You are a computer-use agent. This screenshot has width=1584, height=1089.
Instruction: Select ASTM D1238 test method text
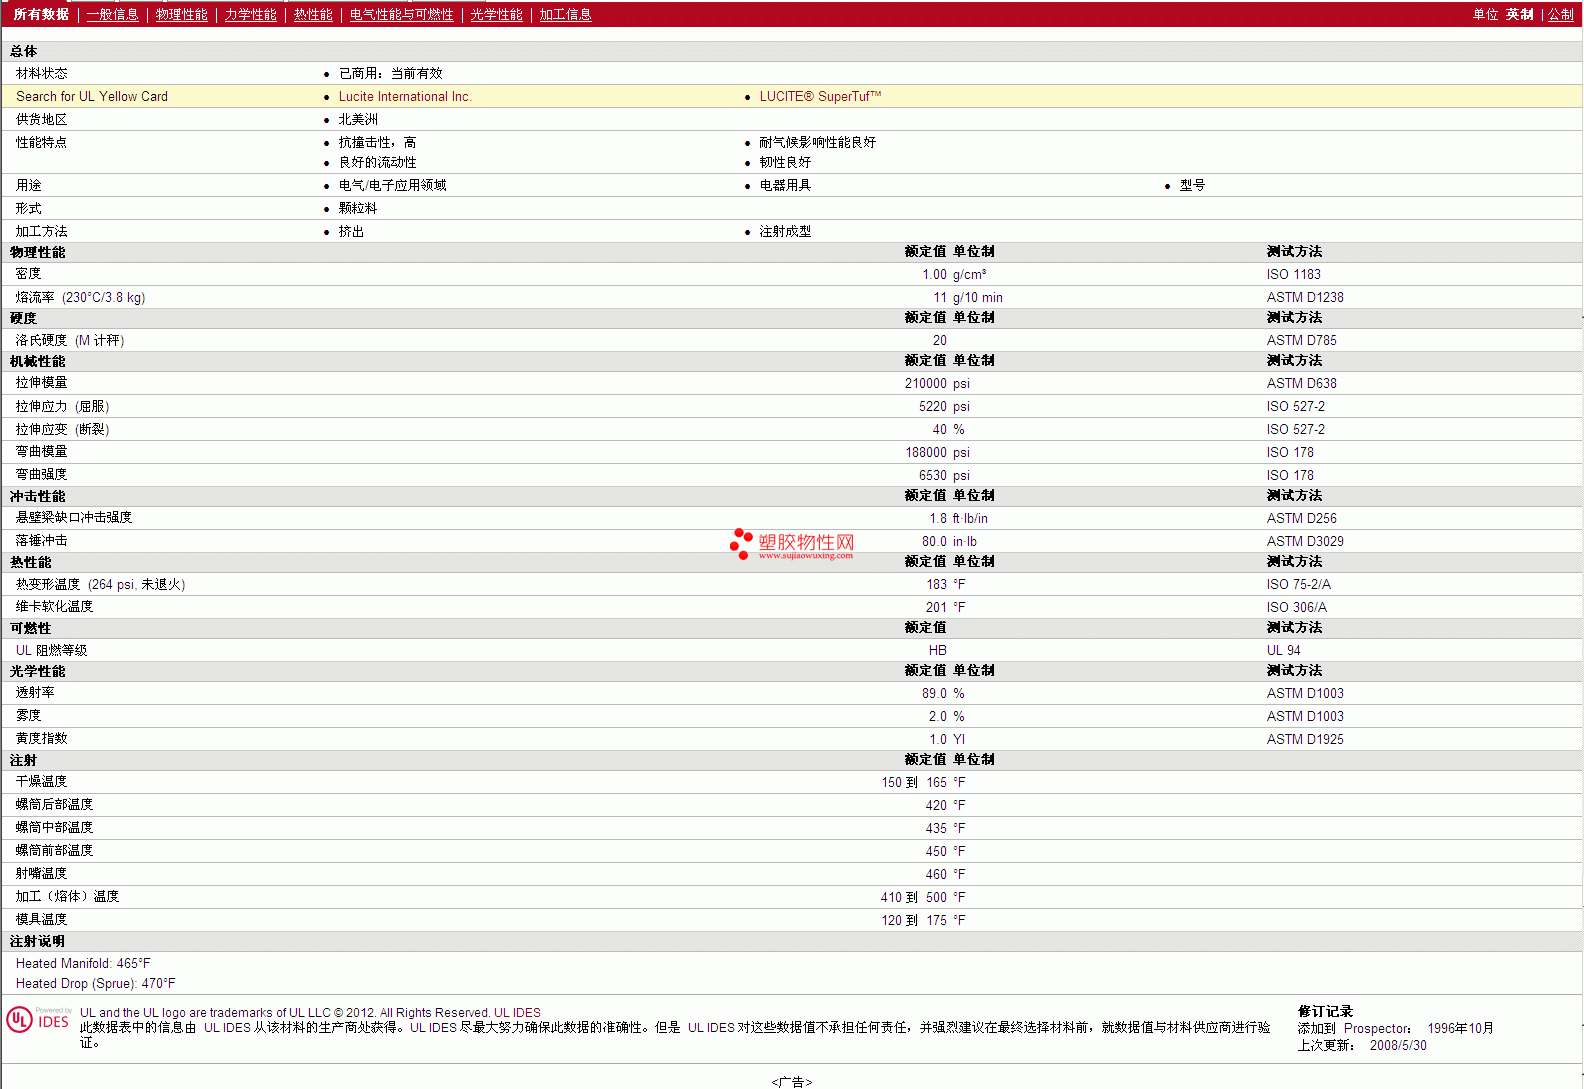(1305, 297)
